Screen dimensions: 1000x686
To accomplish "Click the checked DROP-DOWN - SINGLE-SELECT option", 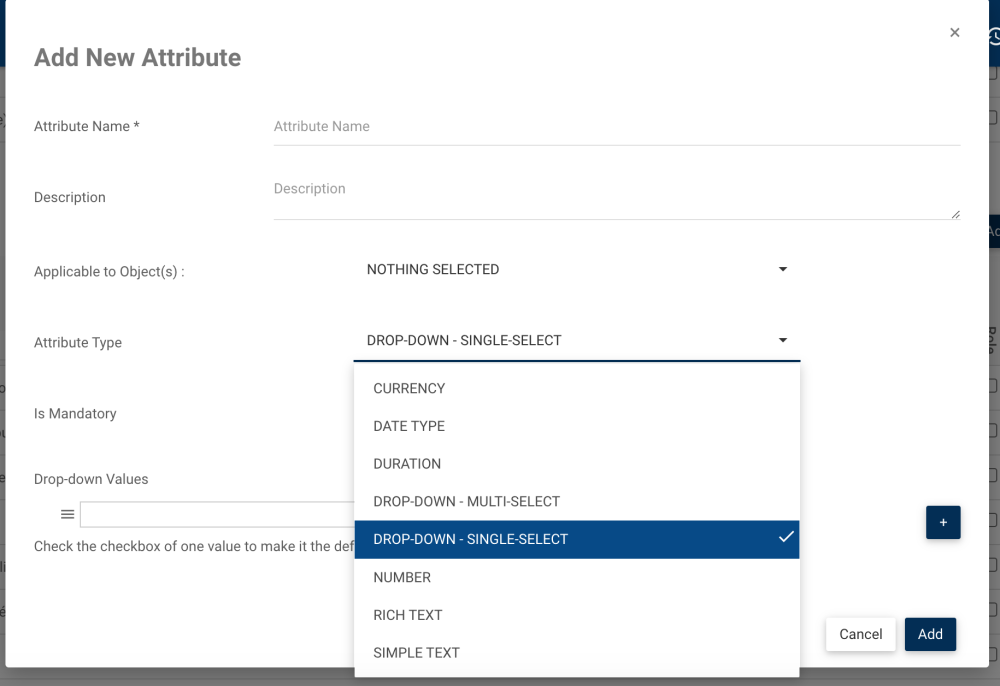I will pyautogui.click(x=470, y=539).
